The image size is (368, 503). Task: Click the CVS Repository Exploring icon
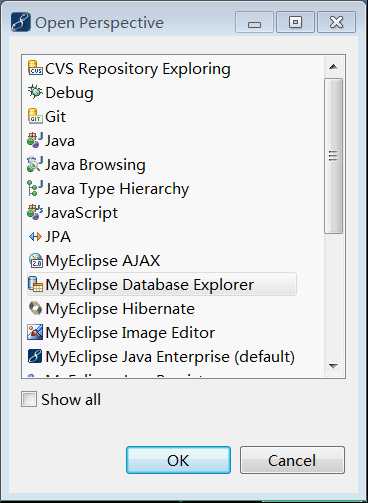point(35,68)
